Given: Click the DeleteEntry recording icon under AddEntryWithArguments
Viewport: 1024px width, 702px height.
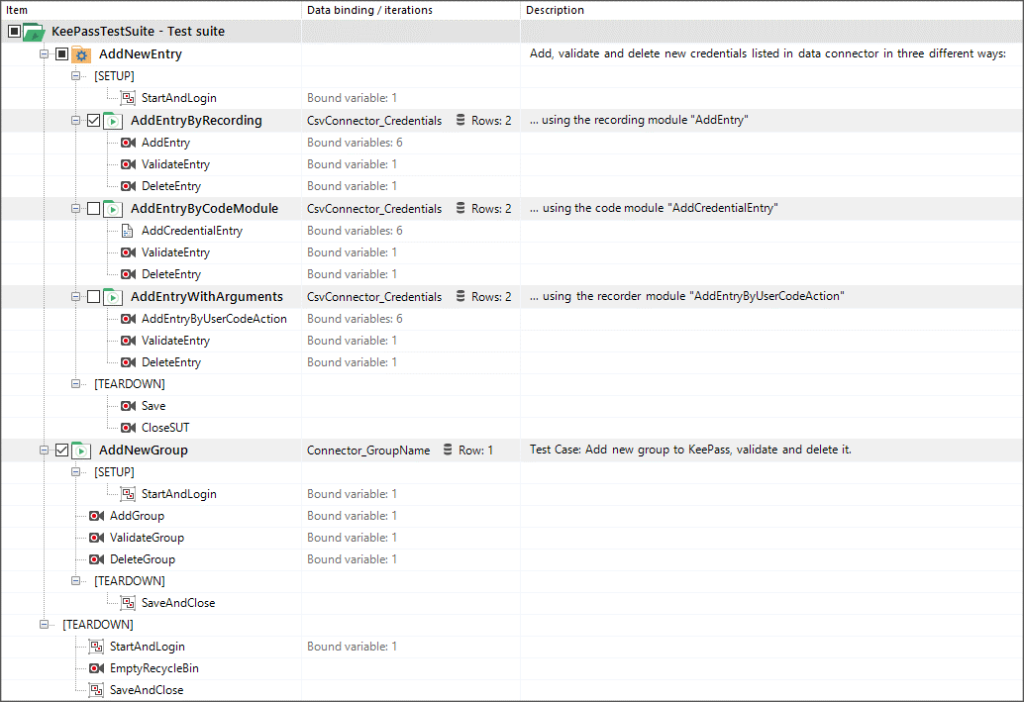Looking at the screenshot, I should click(129, 362).
